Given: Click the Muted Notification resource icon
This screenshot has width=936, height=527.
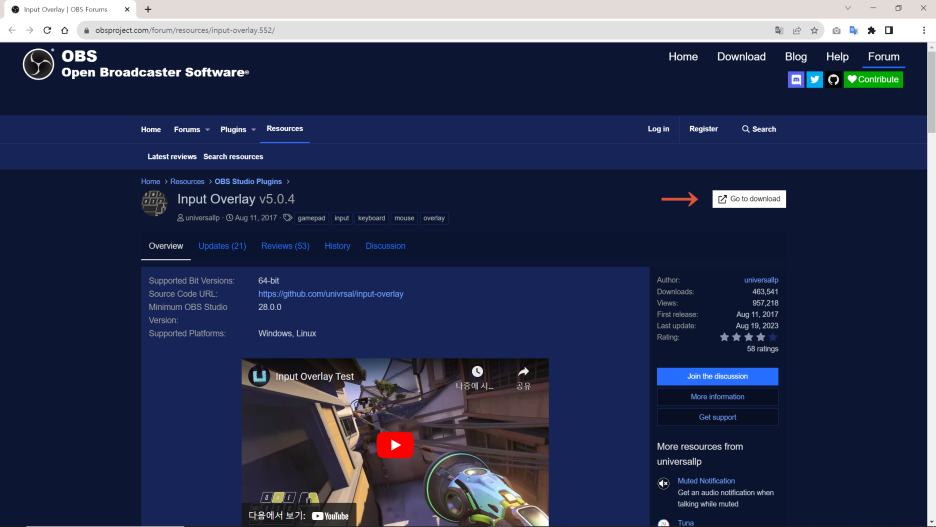Looking at the screenshot, I should click(663, 483).
